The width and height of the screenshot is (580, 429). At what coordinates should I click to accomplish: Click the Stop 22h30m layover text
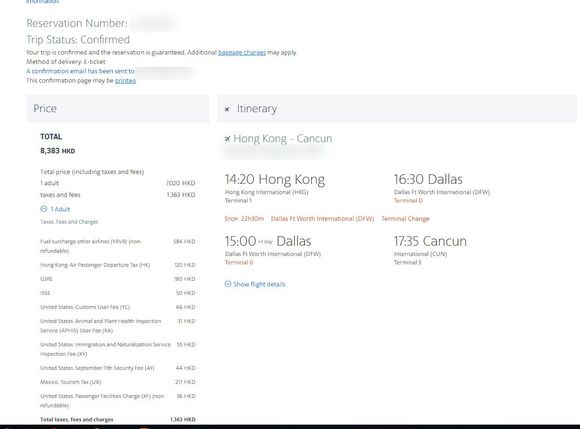coord(244,219)
